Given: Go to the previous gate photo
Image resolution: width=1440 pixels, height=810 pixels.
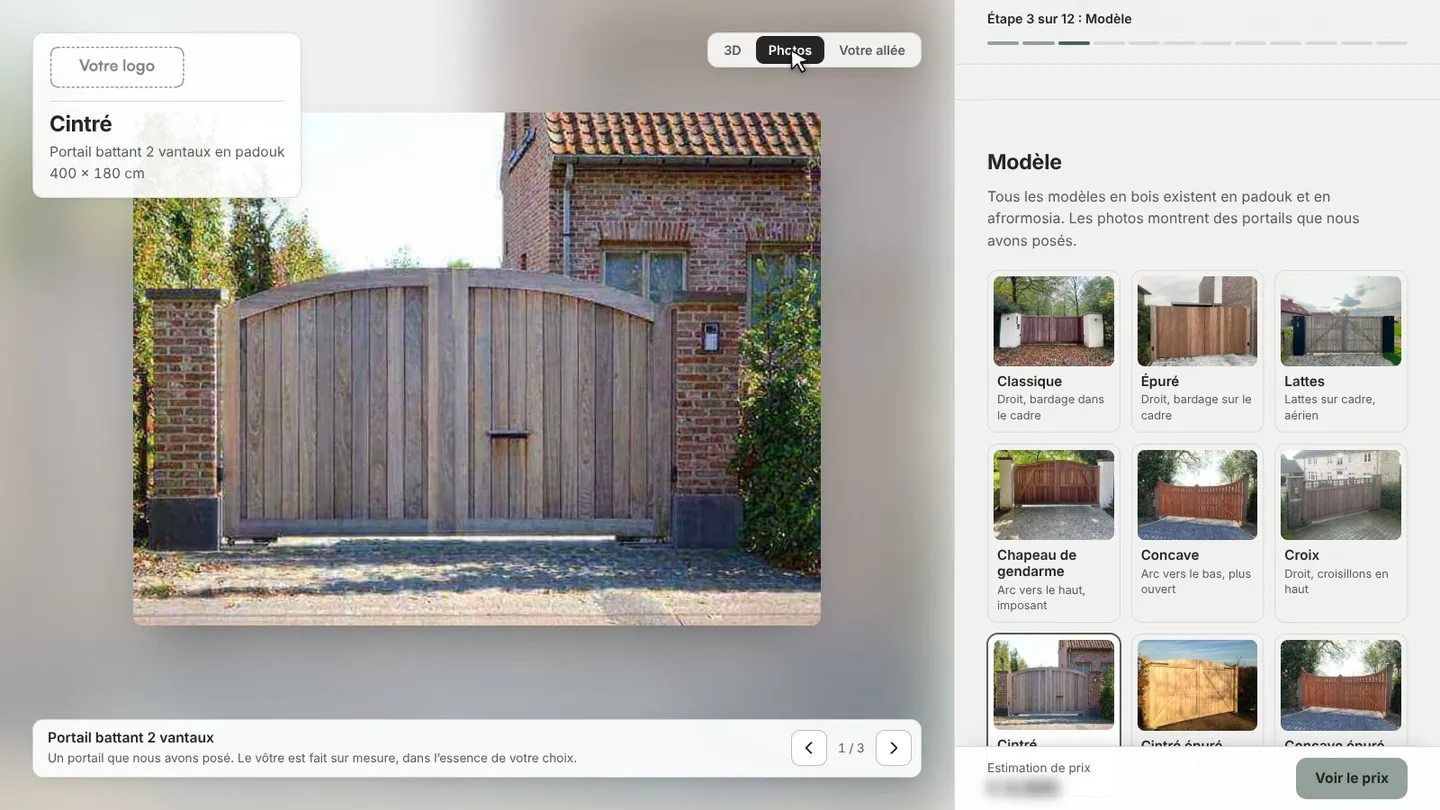Looking at the screenshot, I should (809, 748).
